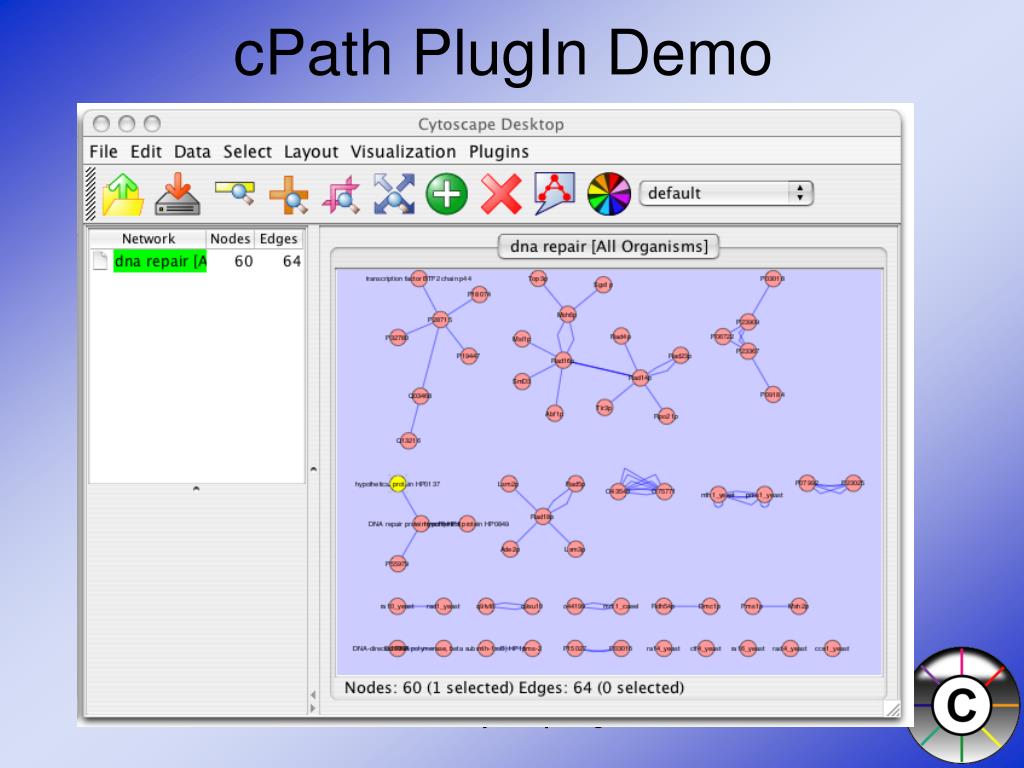This screenshot has width=1024, height=768.
Task: Click the document icon beside dna repair
Action: 100,261
